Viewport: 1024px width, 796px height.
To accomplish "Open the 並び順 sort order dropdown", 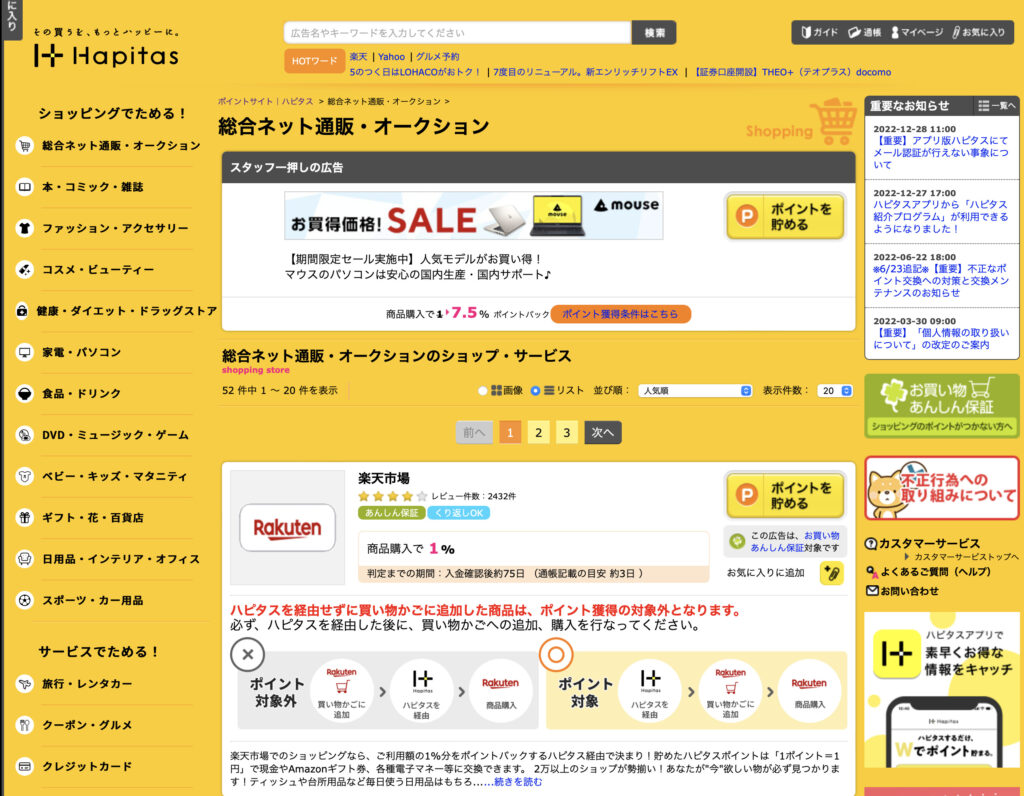I will (x=695, y=391).
